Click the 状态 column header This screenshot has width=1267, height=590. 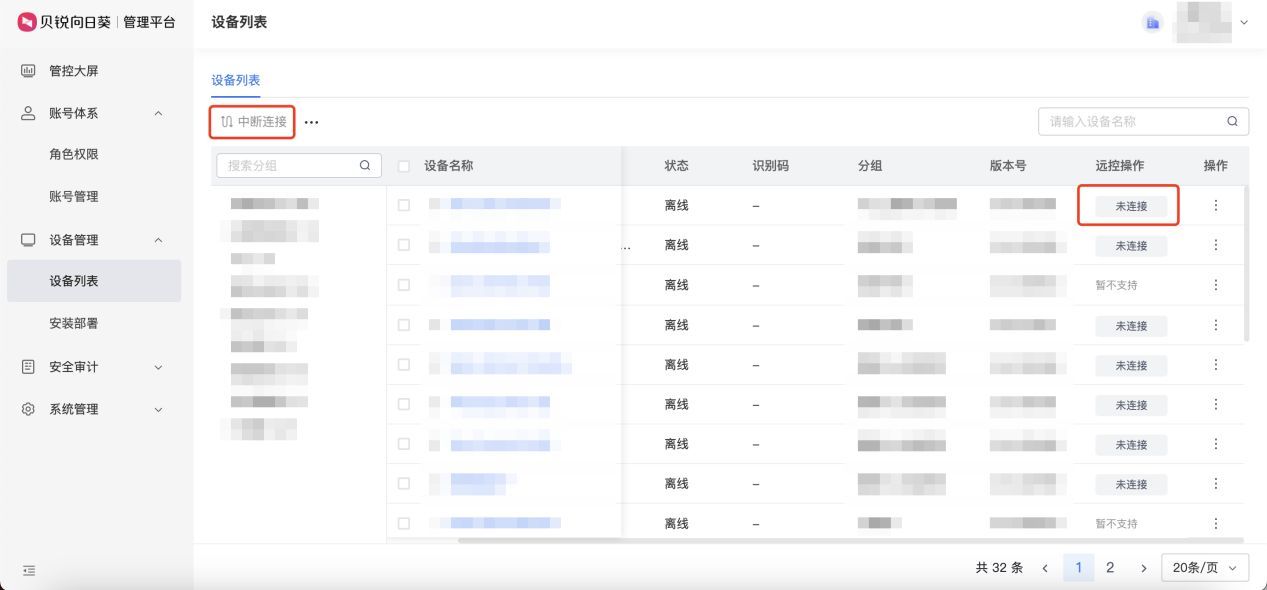pos(676,166)
